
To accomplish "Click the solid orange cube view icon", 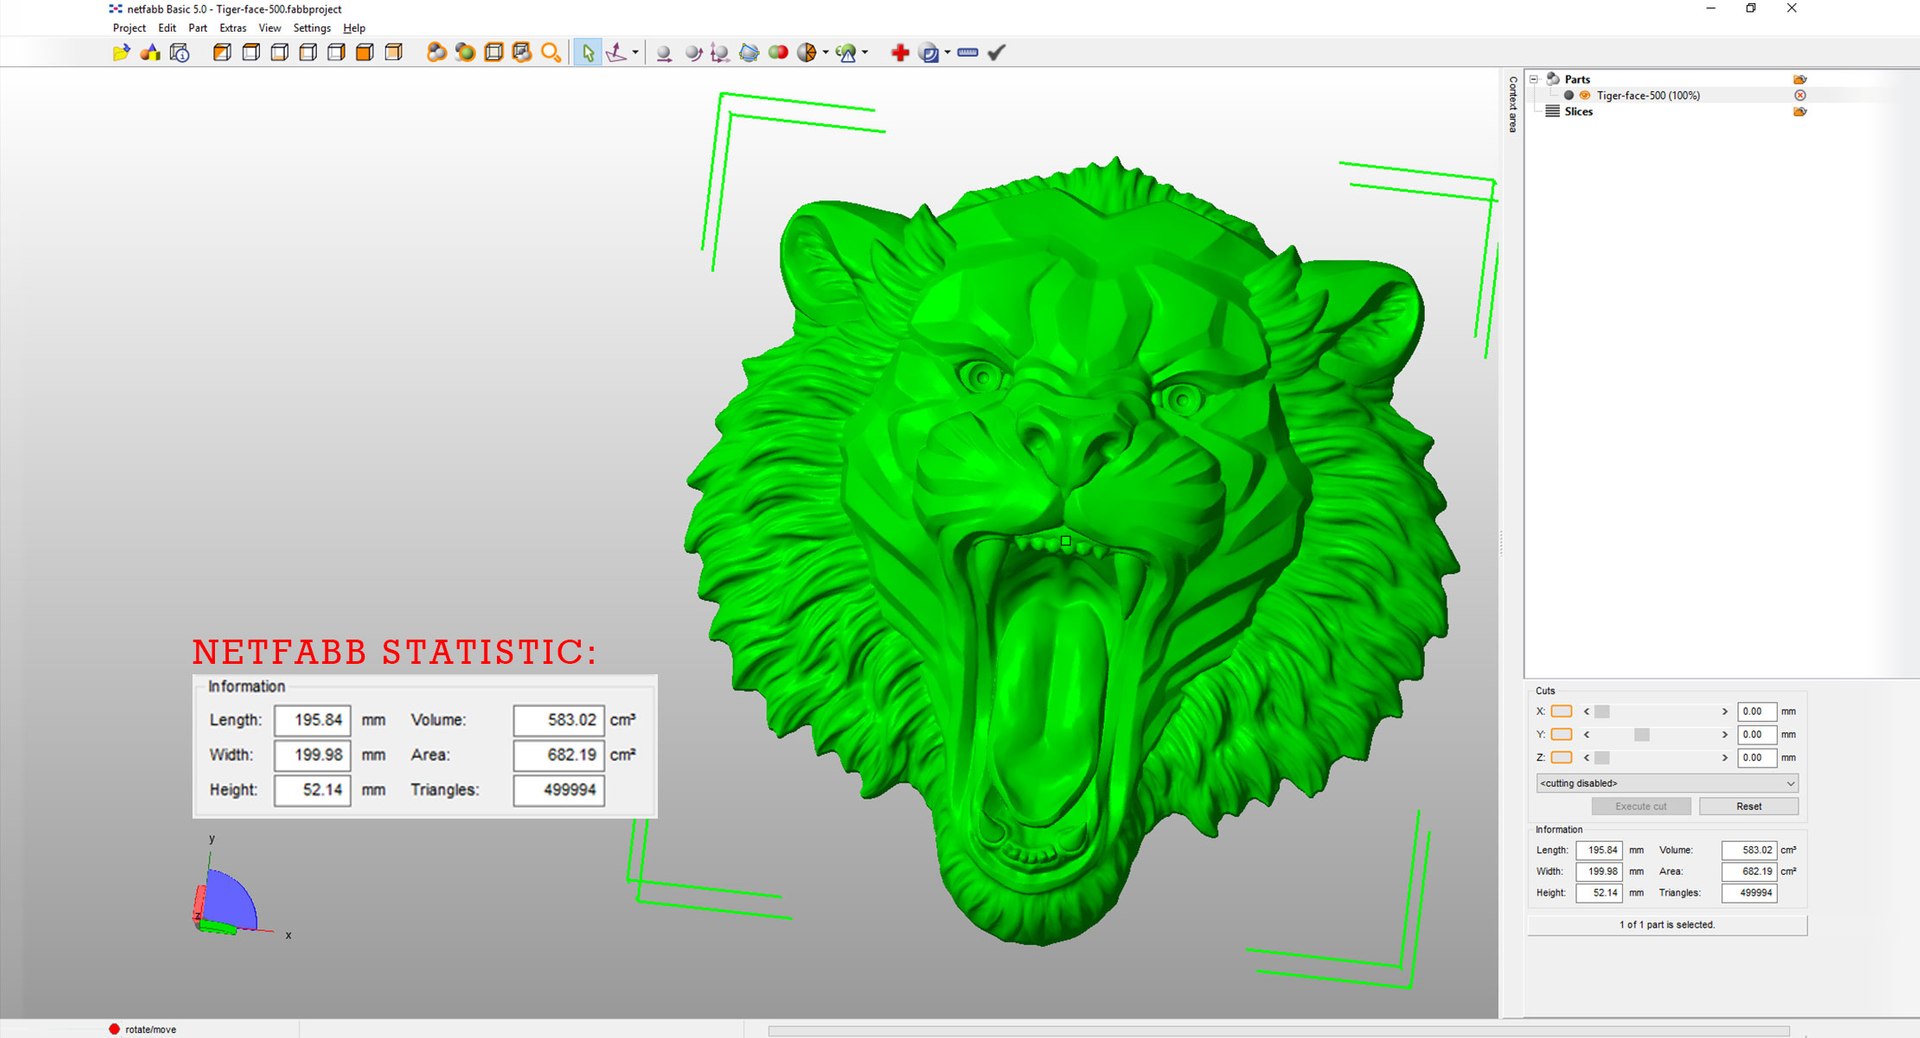I will tap(365, 53).
